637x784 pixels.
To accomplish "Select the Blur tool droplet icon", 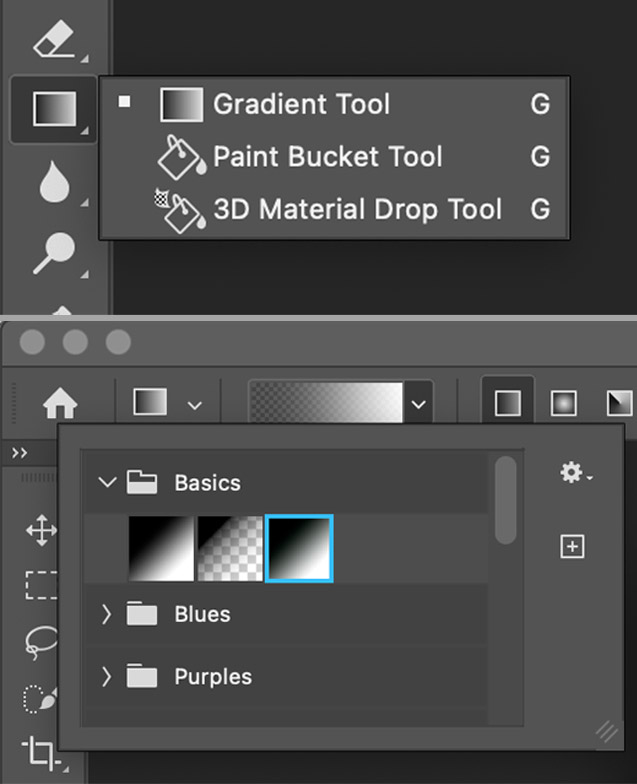I will (x=54, y=182).
